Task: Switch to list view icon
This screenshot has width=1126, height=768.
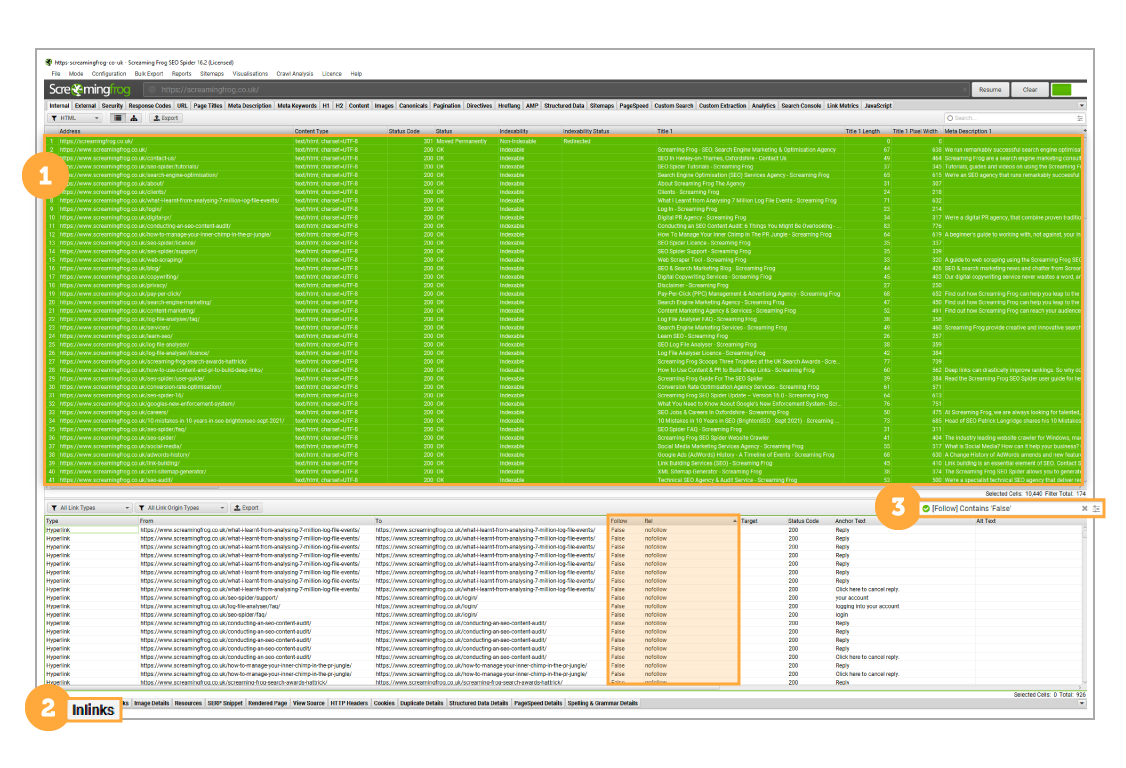Action: pos(118,118)
